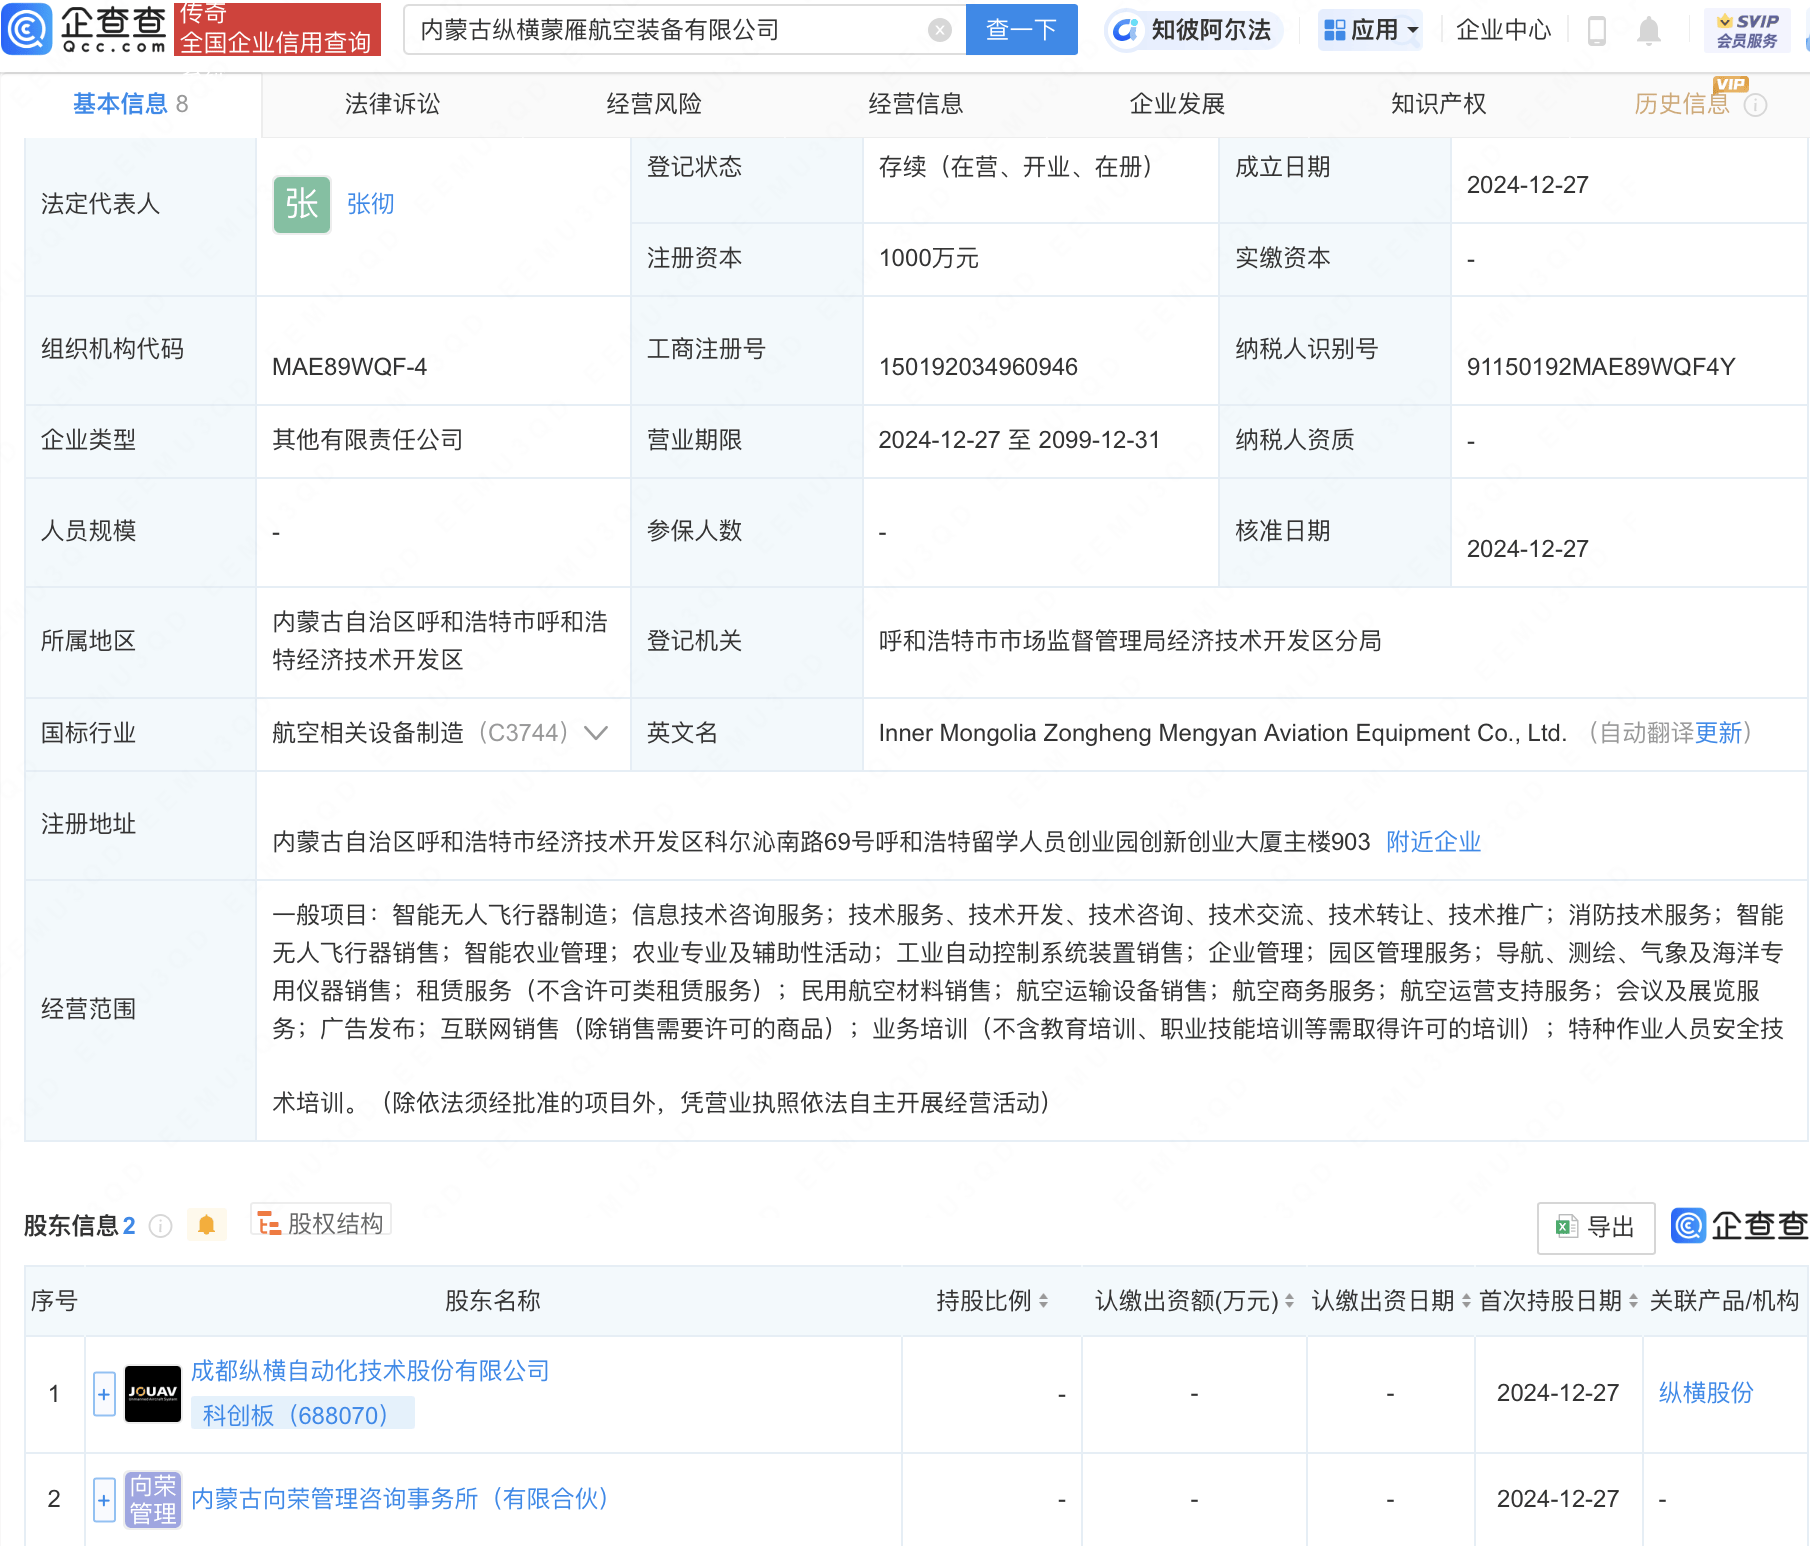Image resolution: width=1810 pixels, height=1546 pixels.
Task: Open SVIP 会员服务
Action: click(x=1747, y=31)
